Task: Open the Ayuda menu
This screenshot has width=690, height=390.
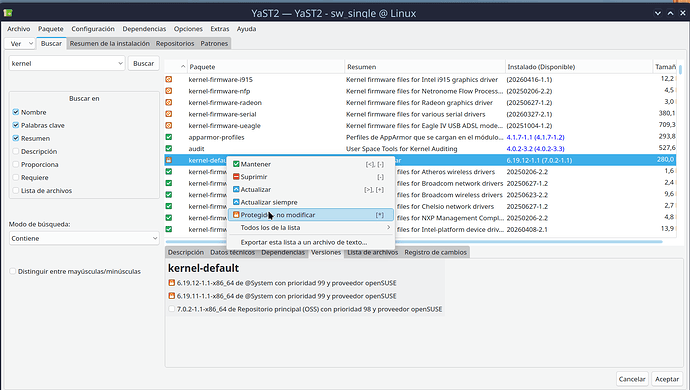Action: tap(246, 29)
